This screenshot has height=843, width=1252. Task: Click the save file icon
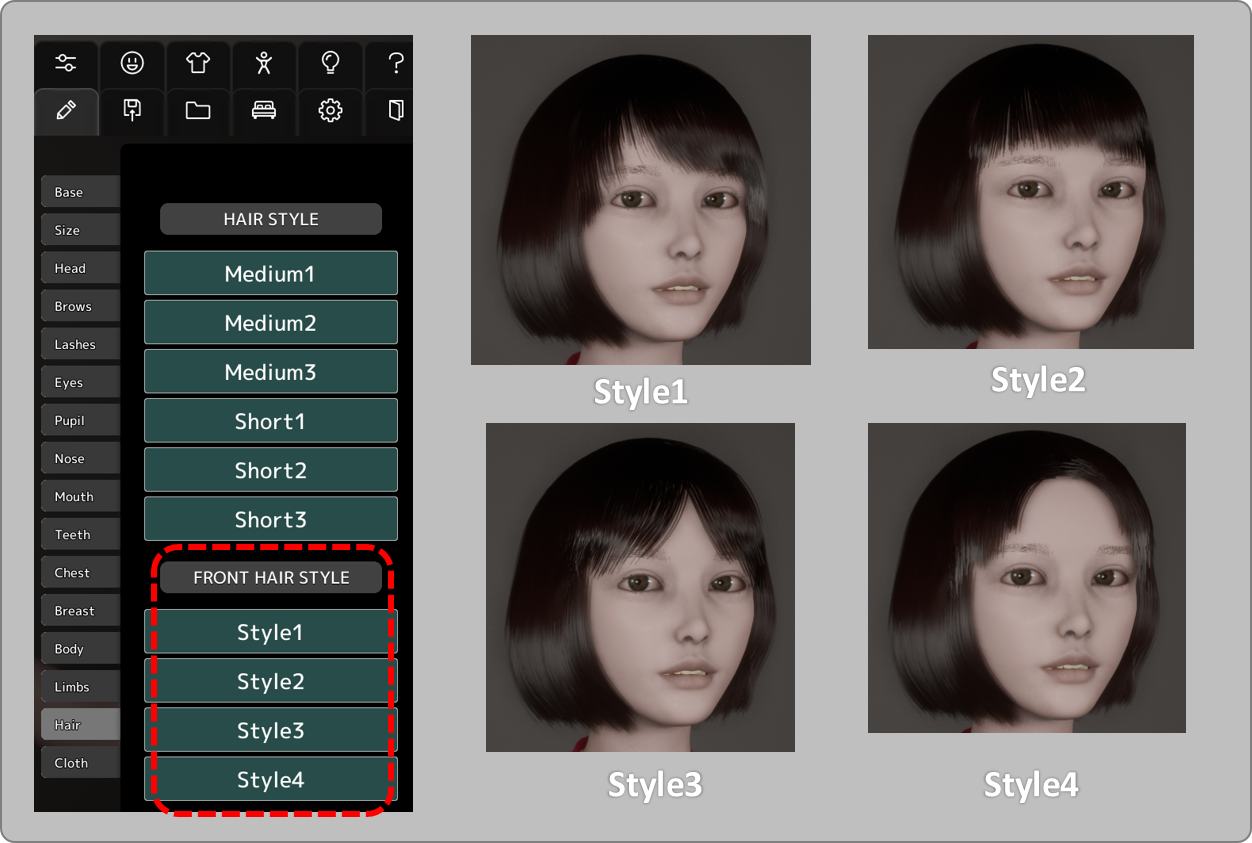132,111
